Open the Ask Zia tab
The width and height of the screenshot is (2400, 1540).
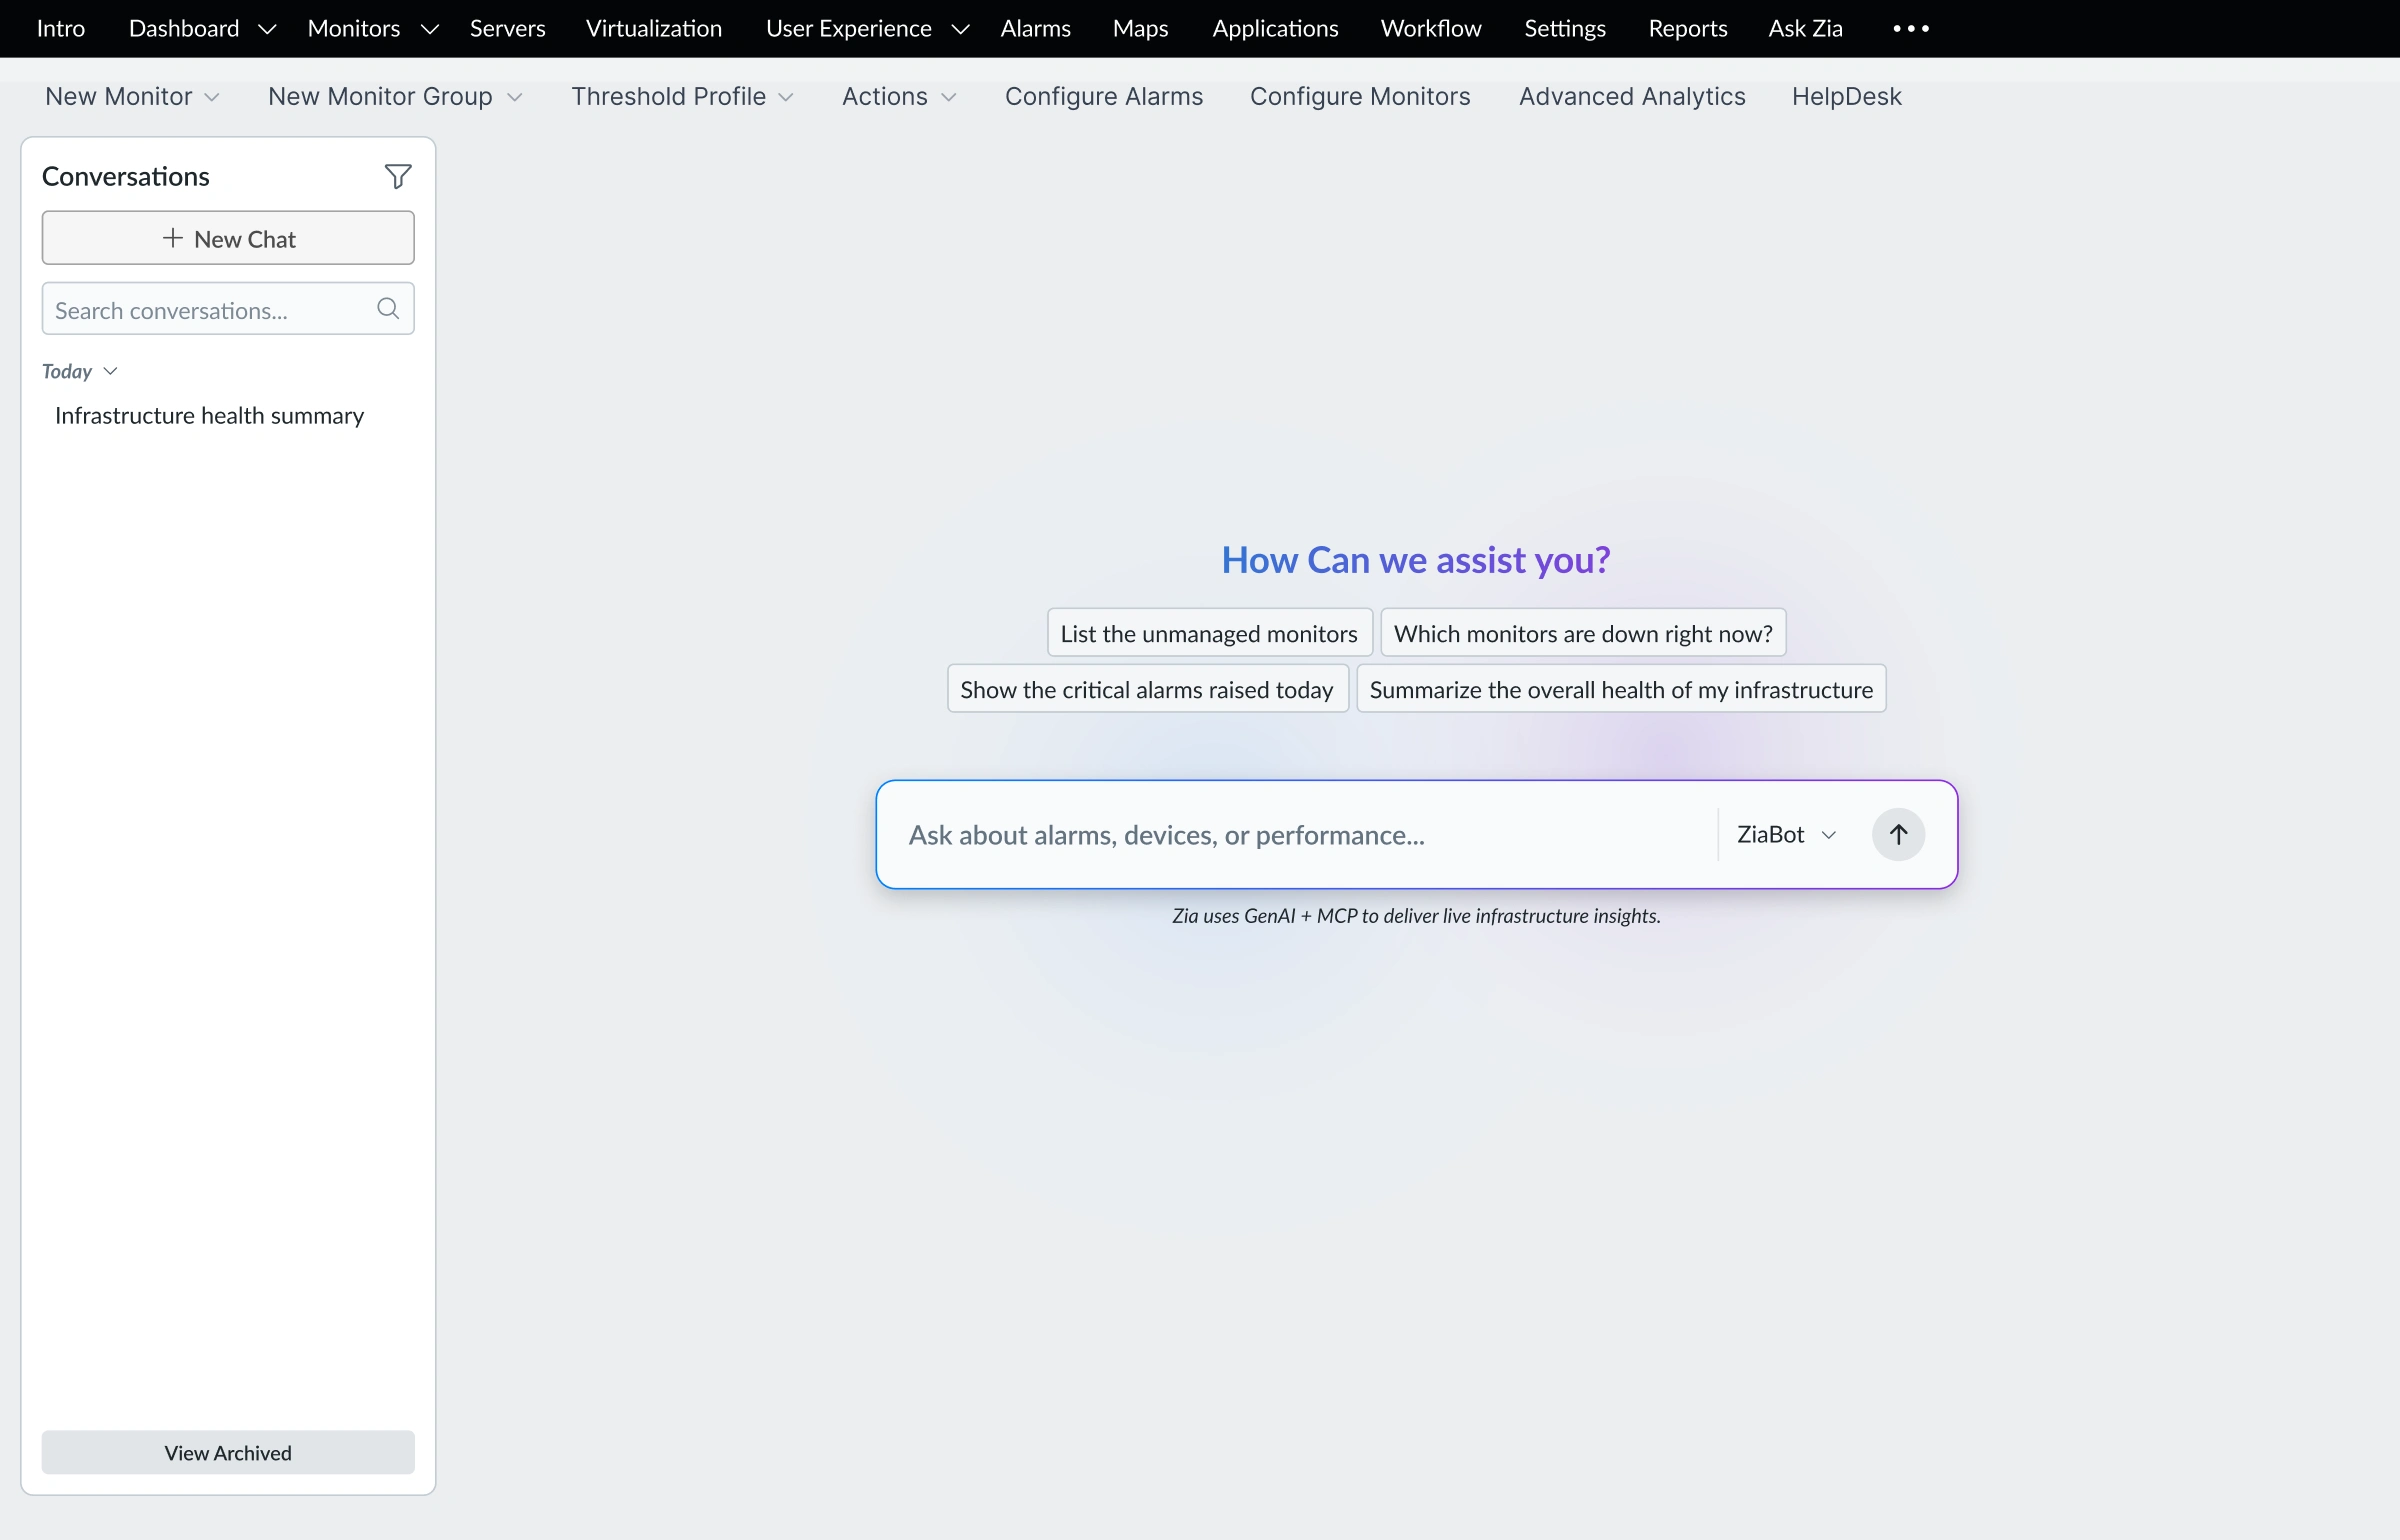(1805, 29)
